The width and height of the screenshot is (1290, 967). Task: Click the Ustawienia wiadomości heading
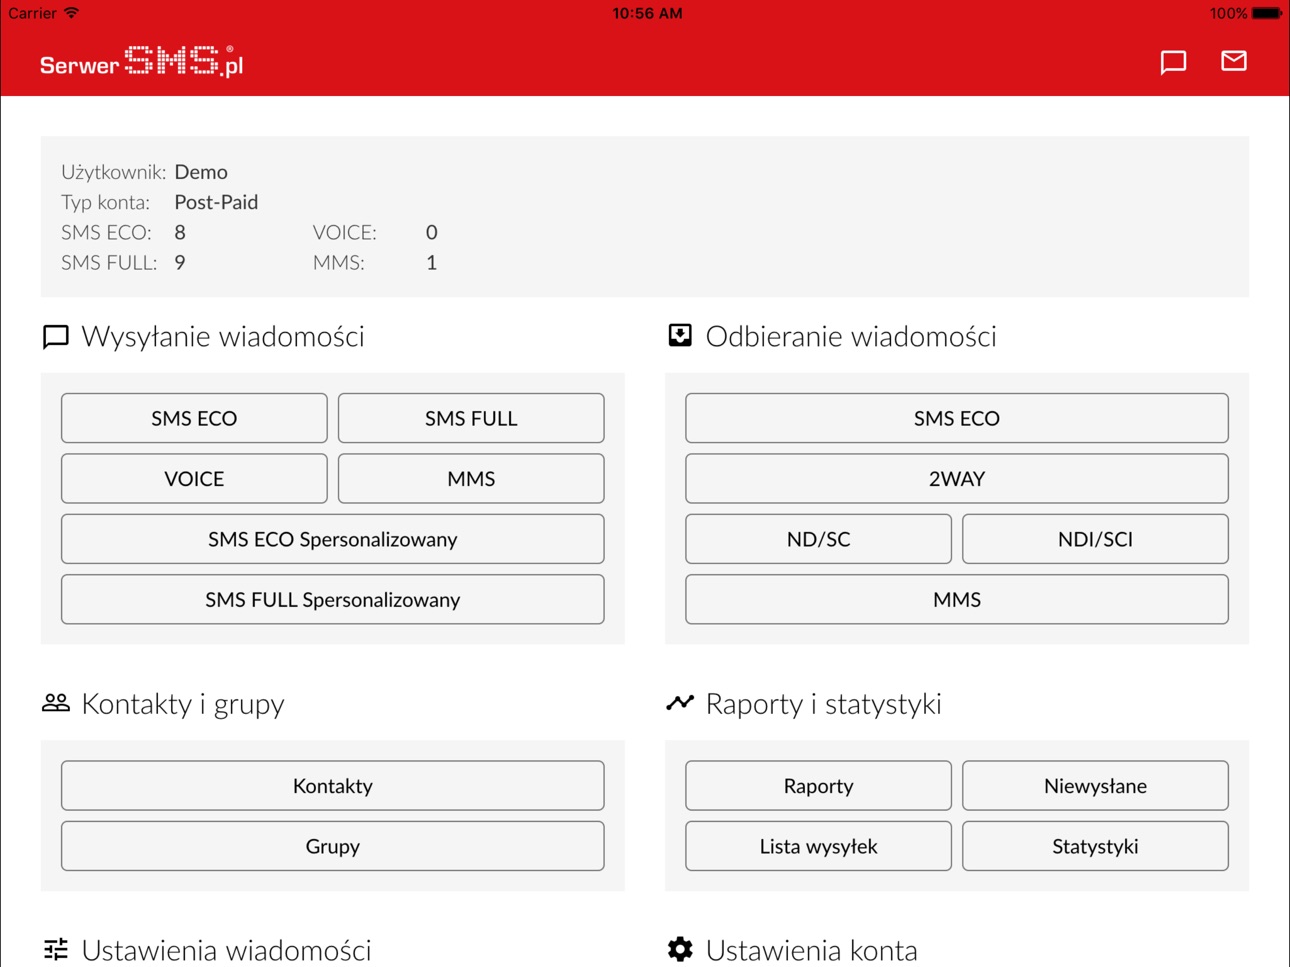[226, 949]
